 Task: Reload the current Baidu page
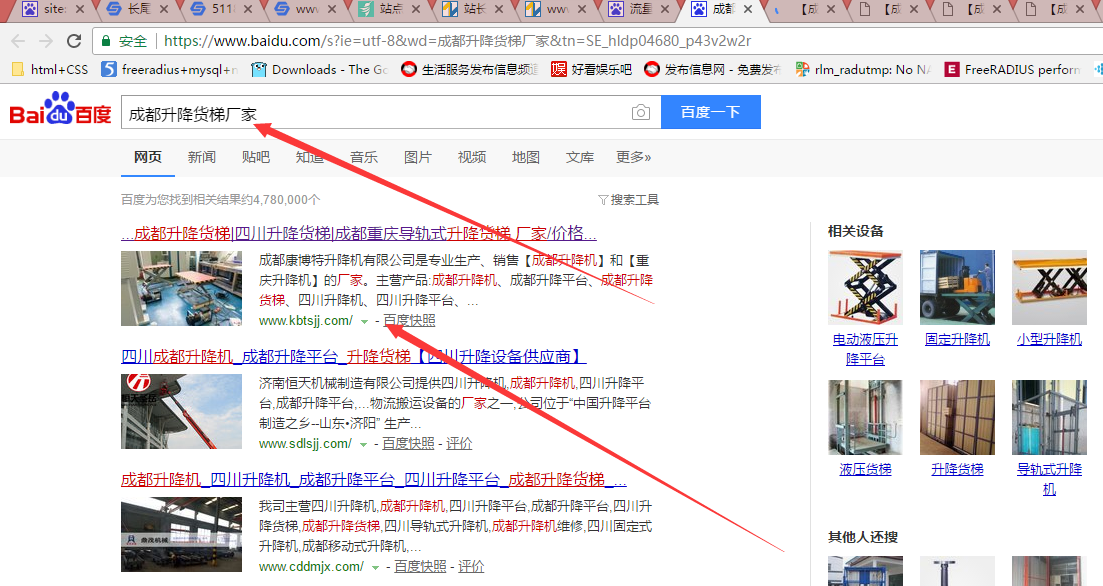[x=74, y=41]
